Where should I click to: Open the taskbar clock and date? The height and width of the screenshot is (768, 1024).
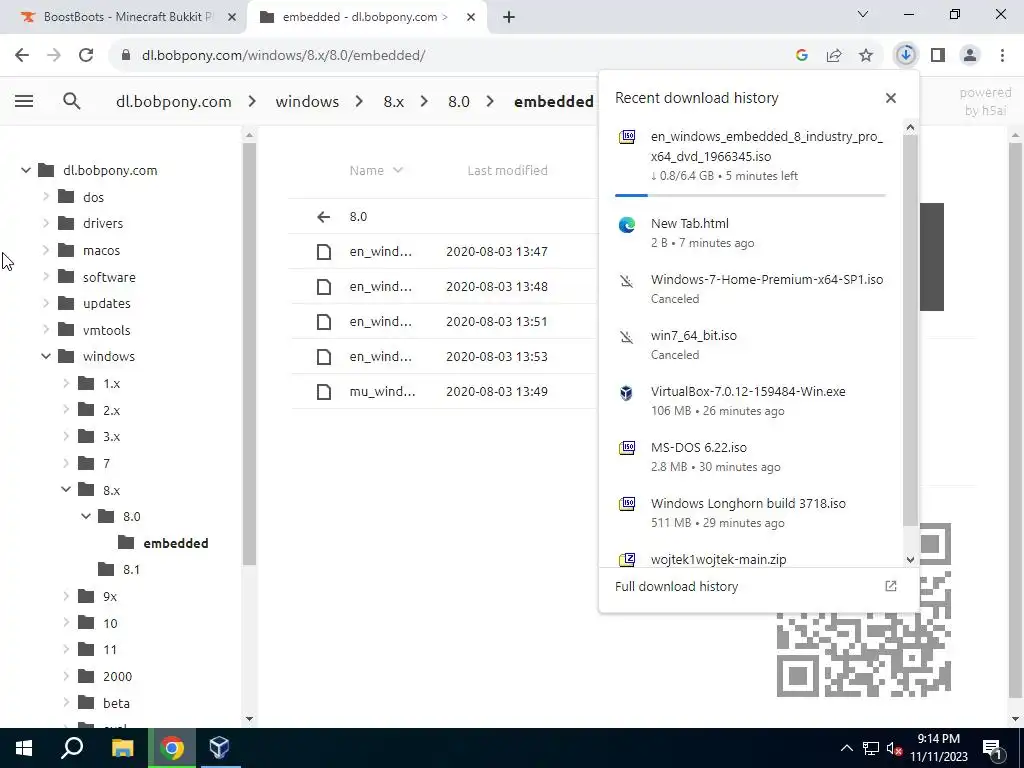click(x=938, y=748)
